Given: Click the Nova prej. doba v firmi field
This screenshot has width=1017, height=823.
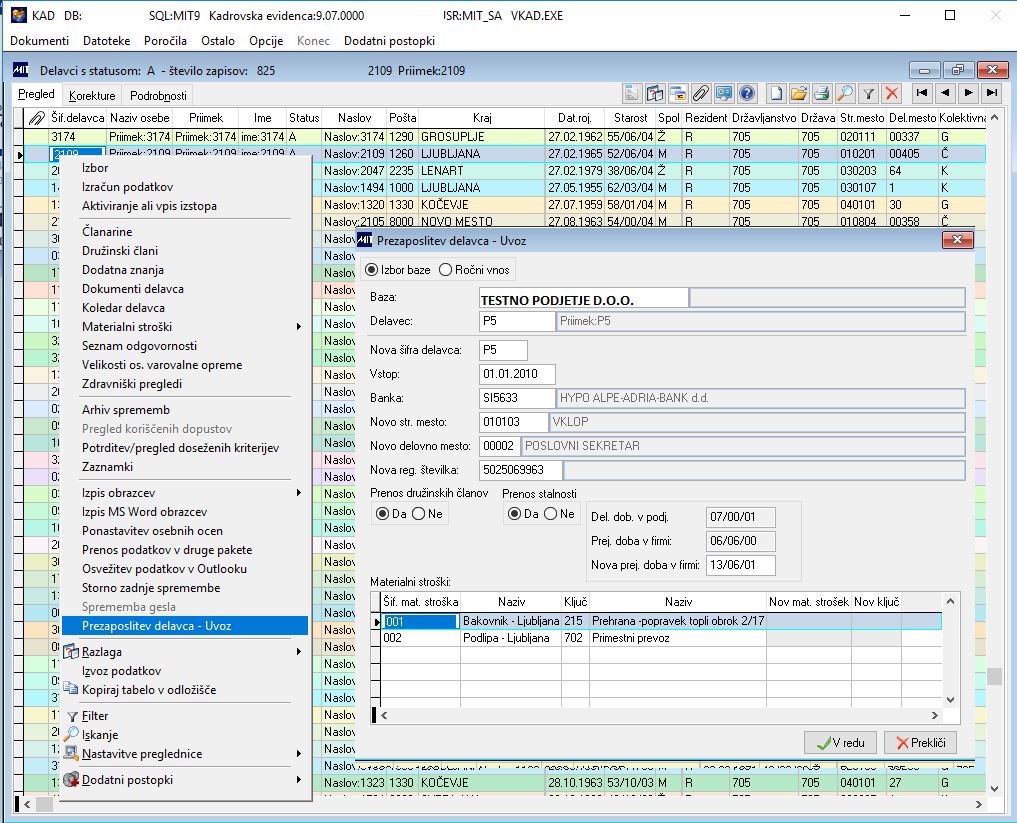Looking at the screenshot, I should tap(740, 565).
